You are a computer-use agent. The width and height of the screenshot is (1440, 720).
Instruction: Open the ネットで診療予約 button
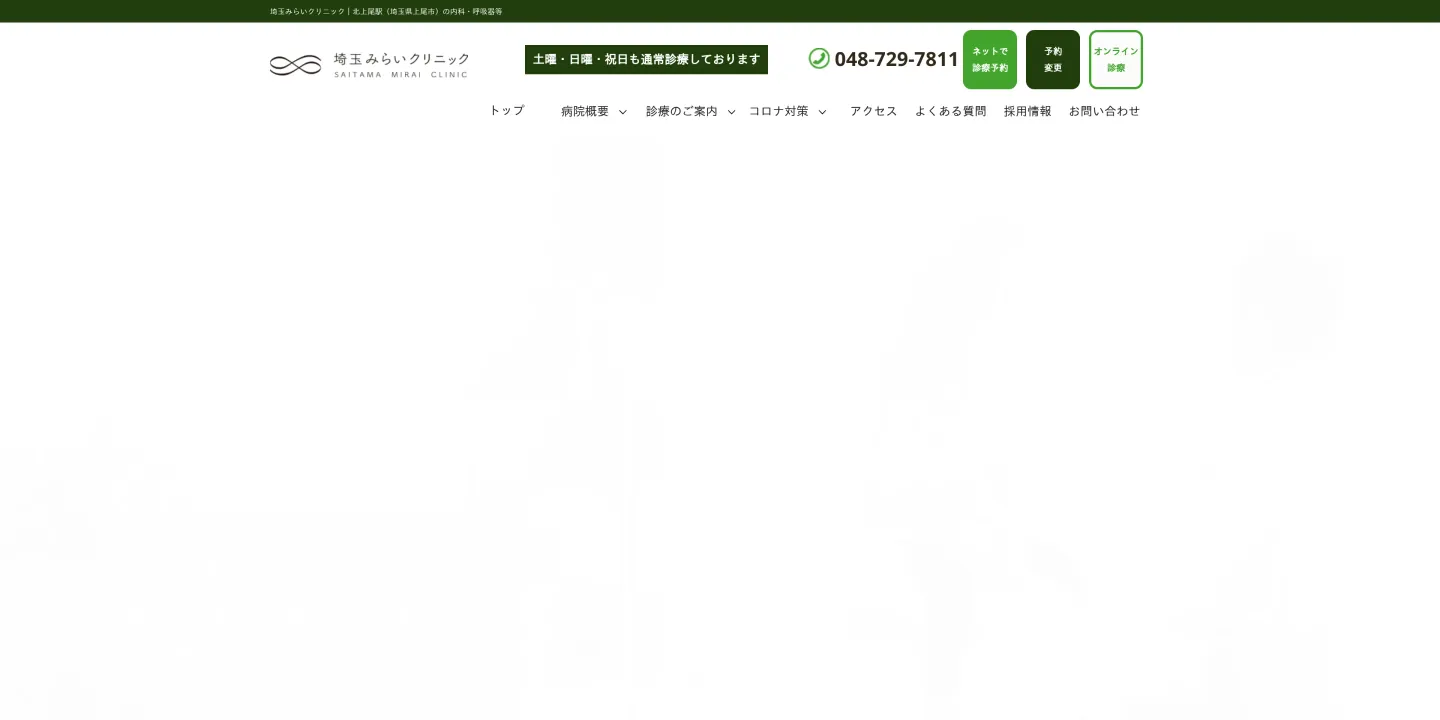point(990,59)
